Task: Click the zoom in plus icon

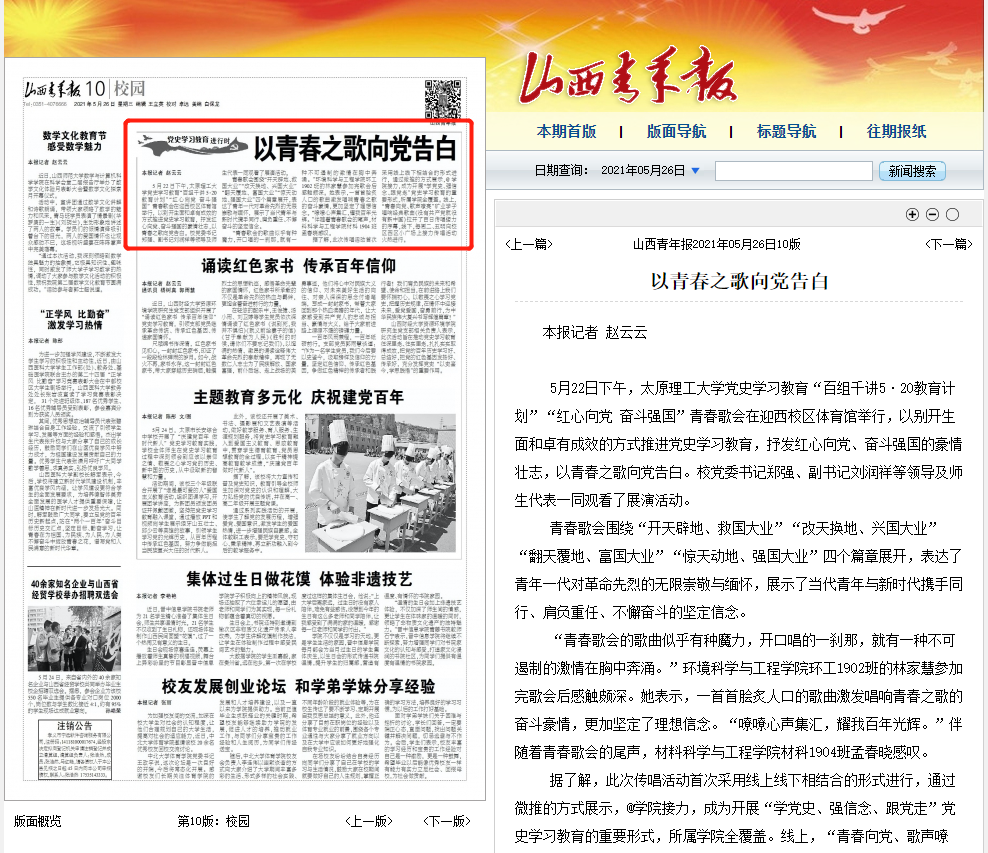Action: click(912, 214)
